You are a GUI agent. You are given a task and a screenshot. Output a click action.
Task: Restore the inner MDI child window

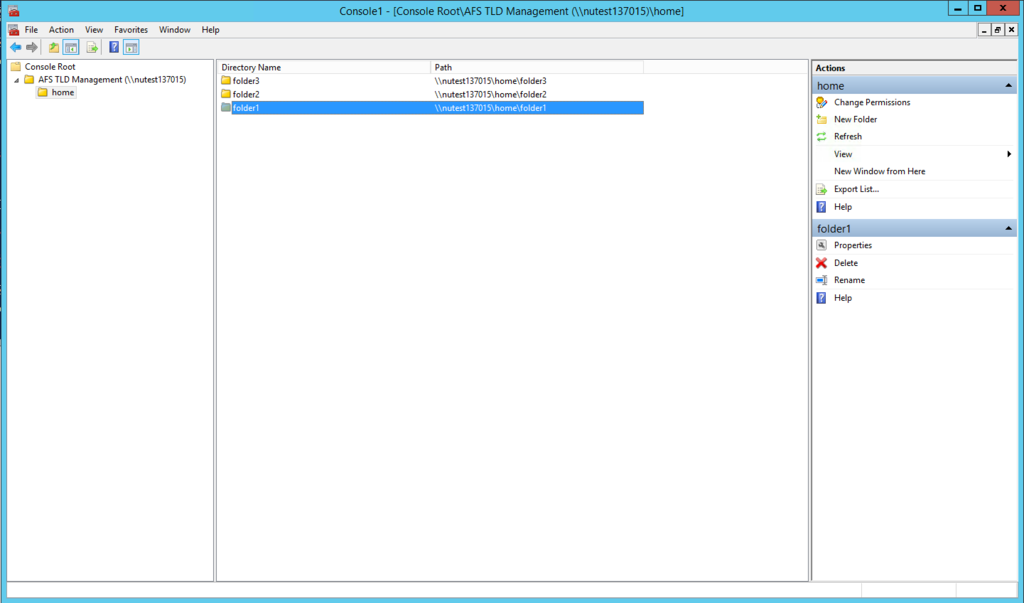(998, 30)
